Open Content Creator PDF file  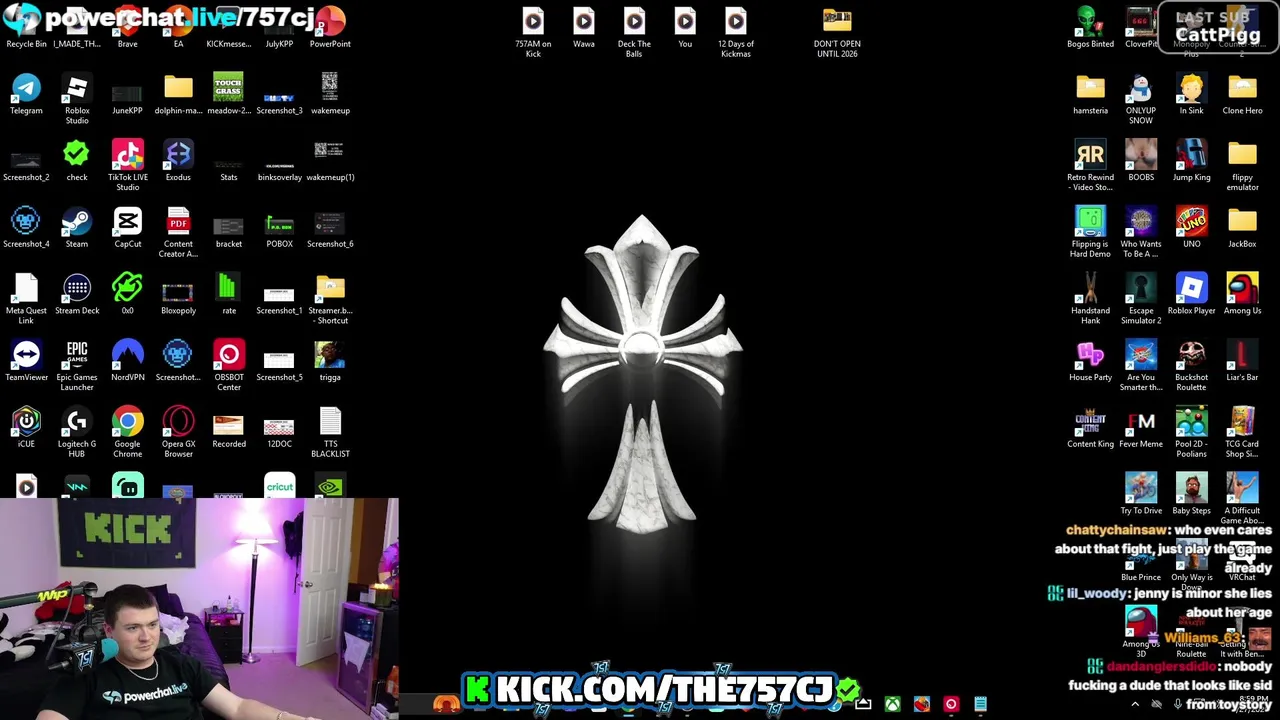pyautogui.click(x=178, y=233)
